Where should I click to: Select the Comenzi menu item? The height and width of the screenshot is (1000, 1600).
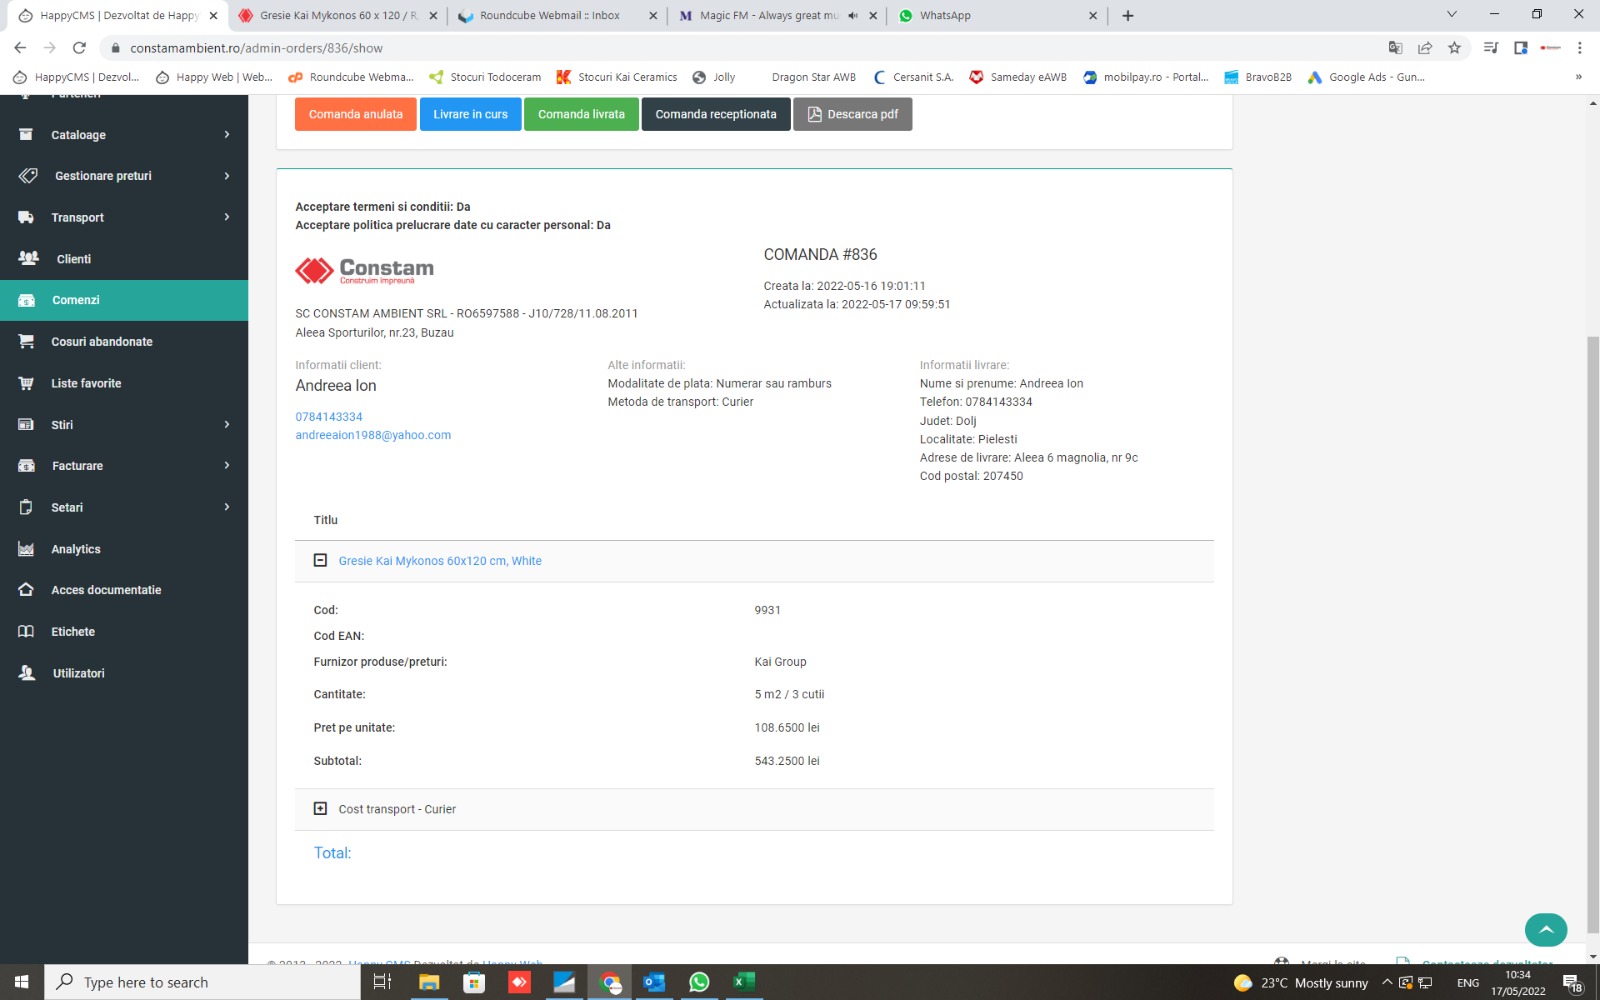(124, 300)
